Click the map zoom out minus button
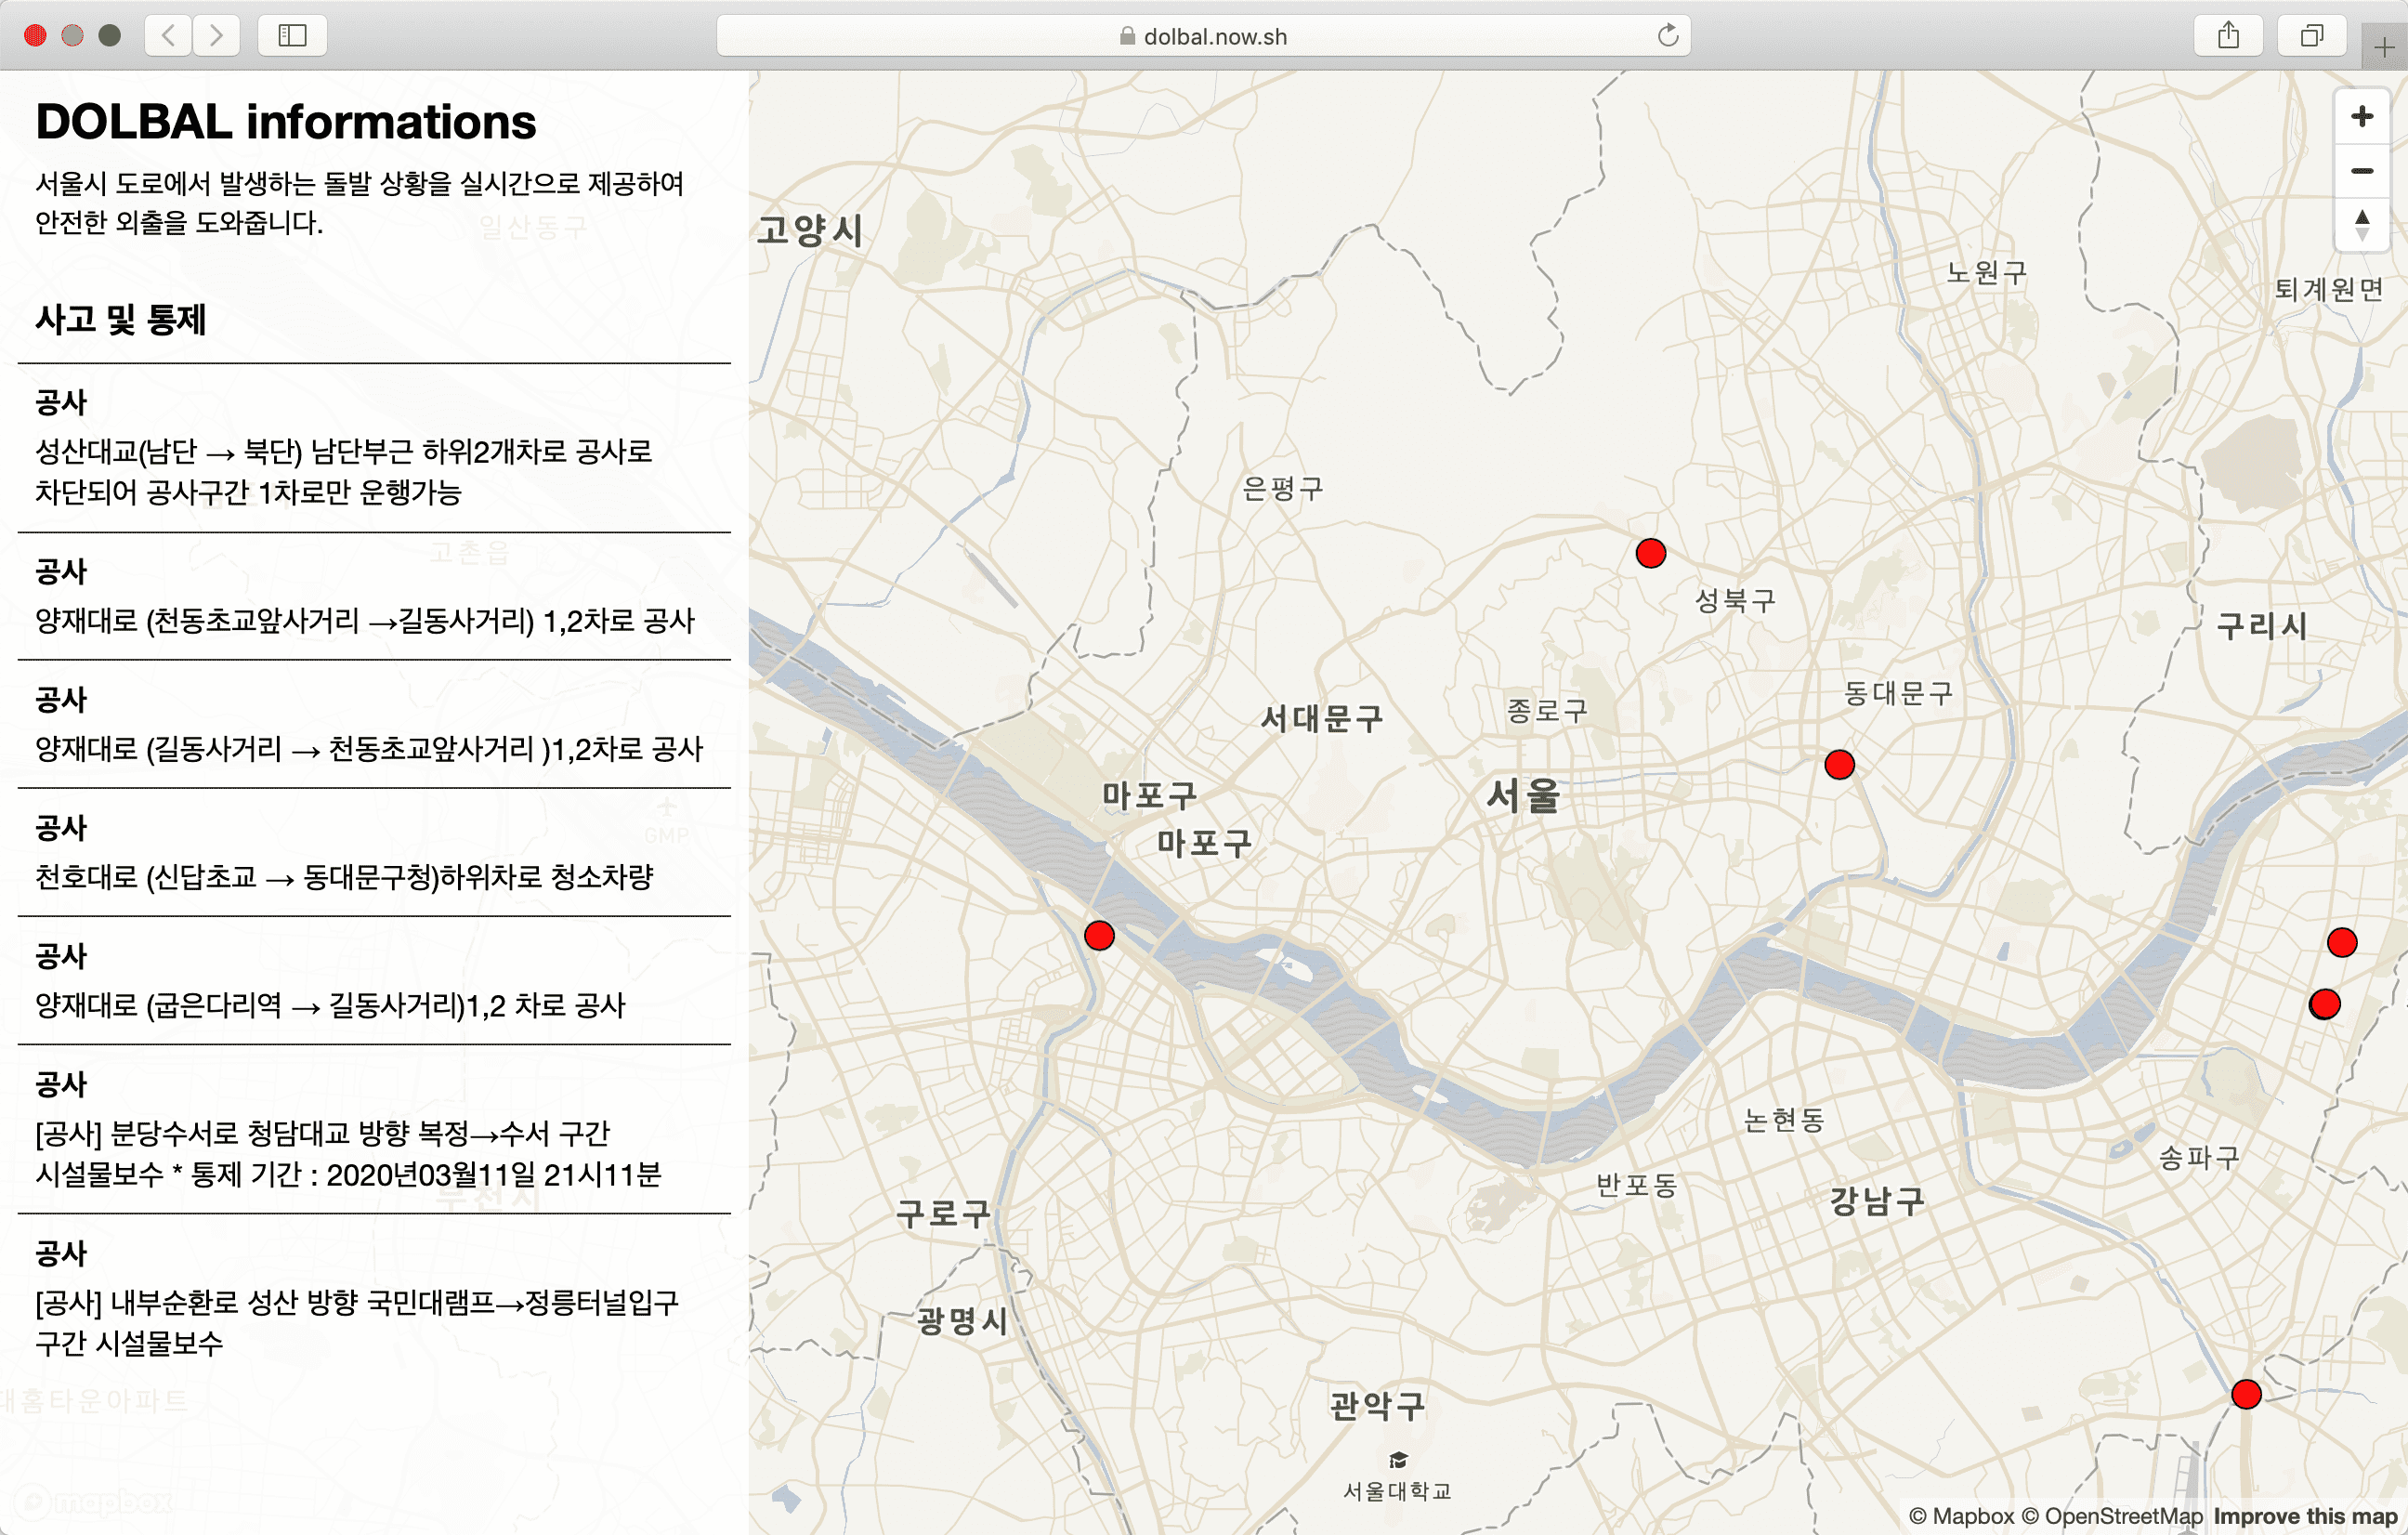This screenshot has width=2408, height=1535. (x=2361, y=171)
